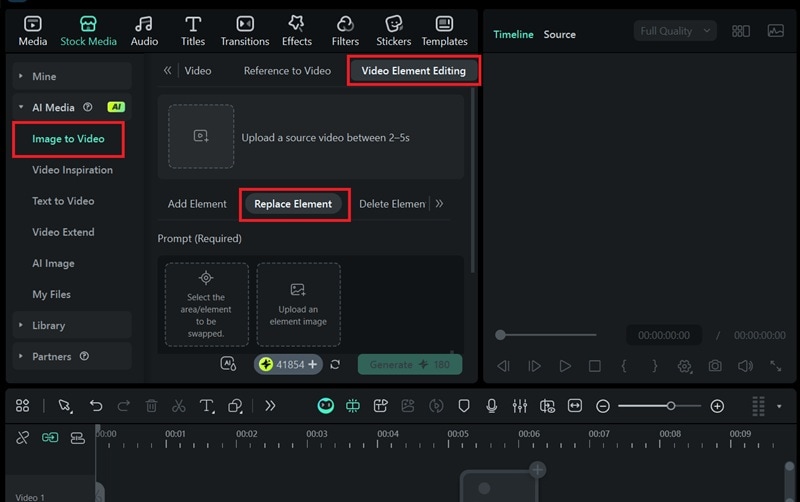Click the Generate button
This screenshot has width=800, height=502.
click(x=410, y=364)
